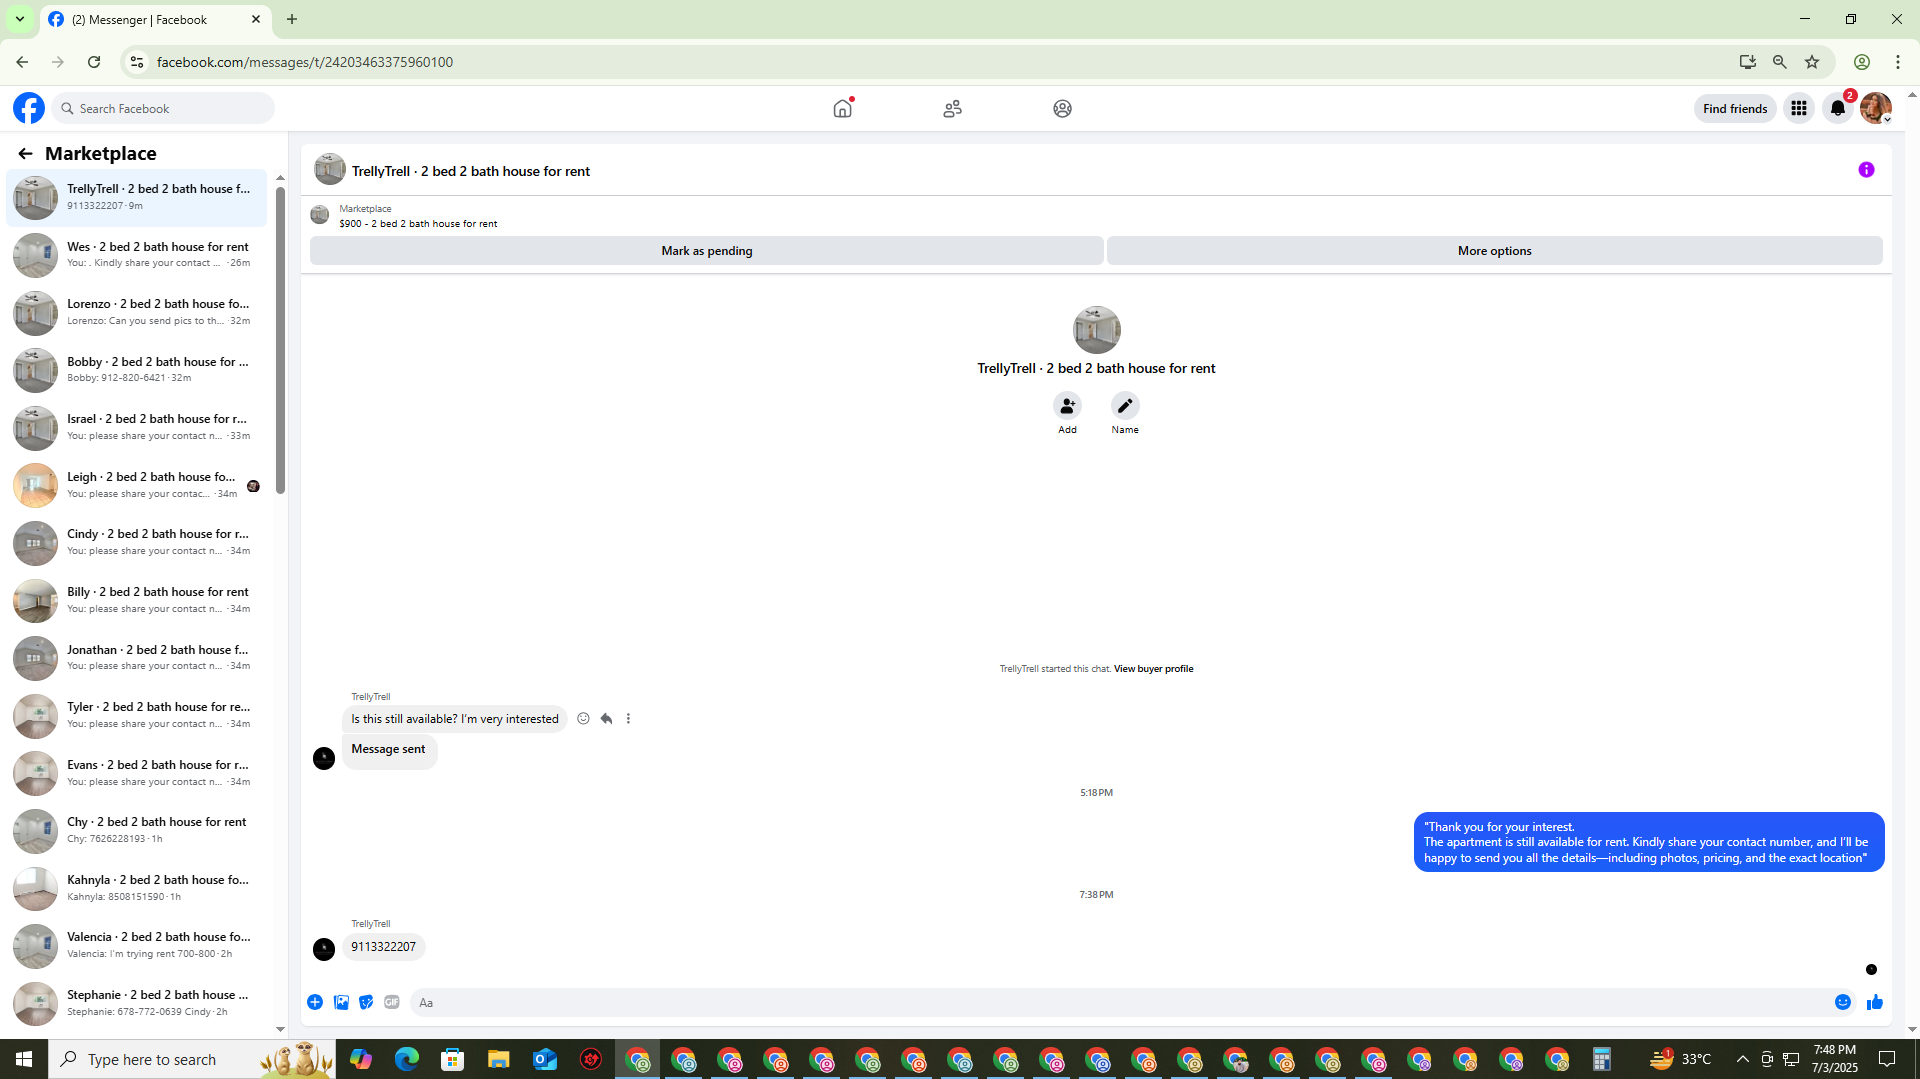
Task: Choose a GIF from the composer
Action: coord(392,1002)
